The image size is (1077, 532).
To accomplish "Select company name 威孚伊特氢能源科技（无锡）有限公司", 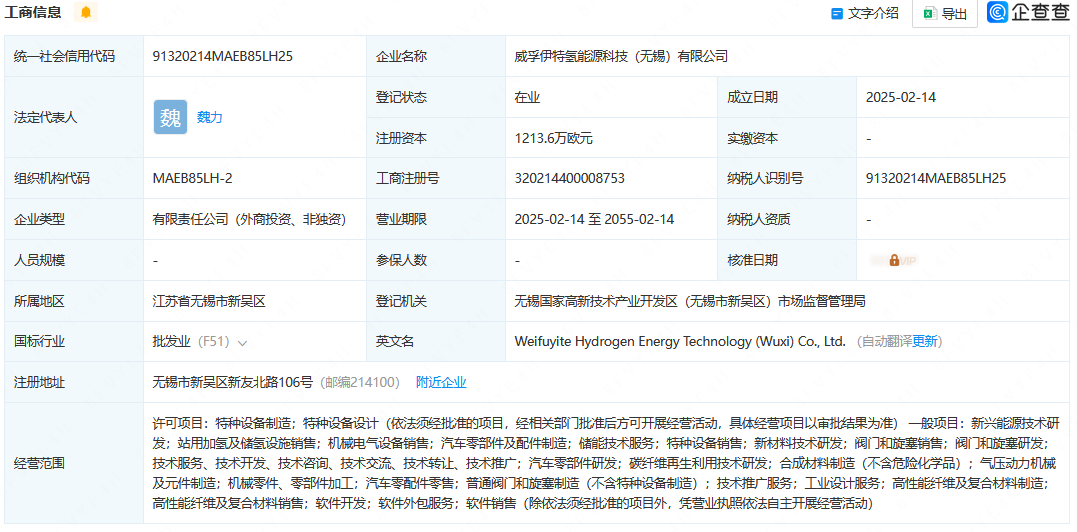I will click(620, 56).
